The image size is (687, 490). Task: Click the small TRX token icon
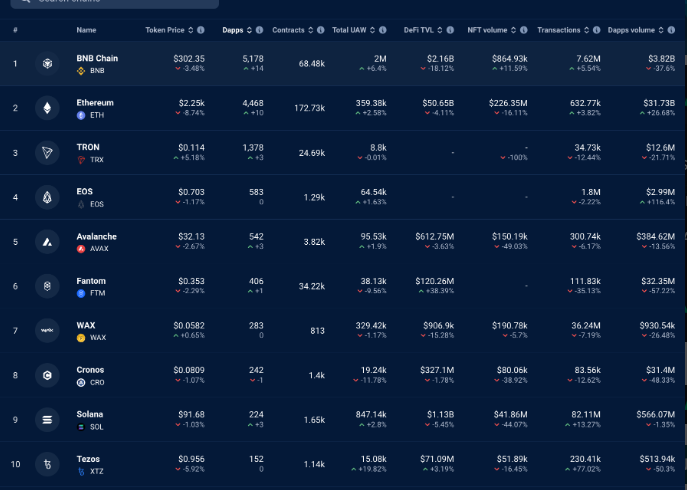coord(81,160)
